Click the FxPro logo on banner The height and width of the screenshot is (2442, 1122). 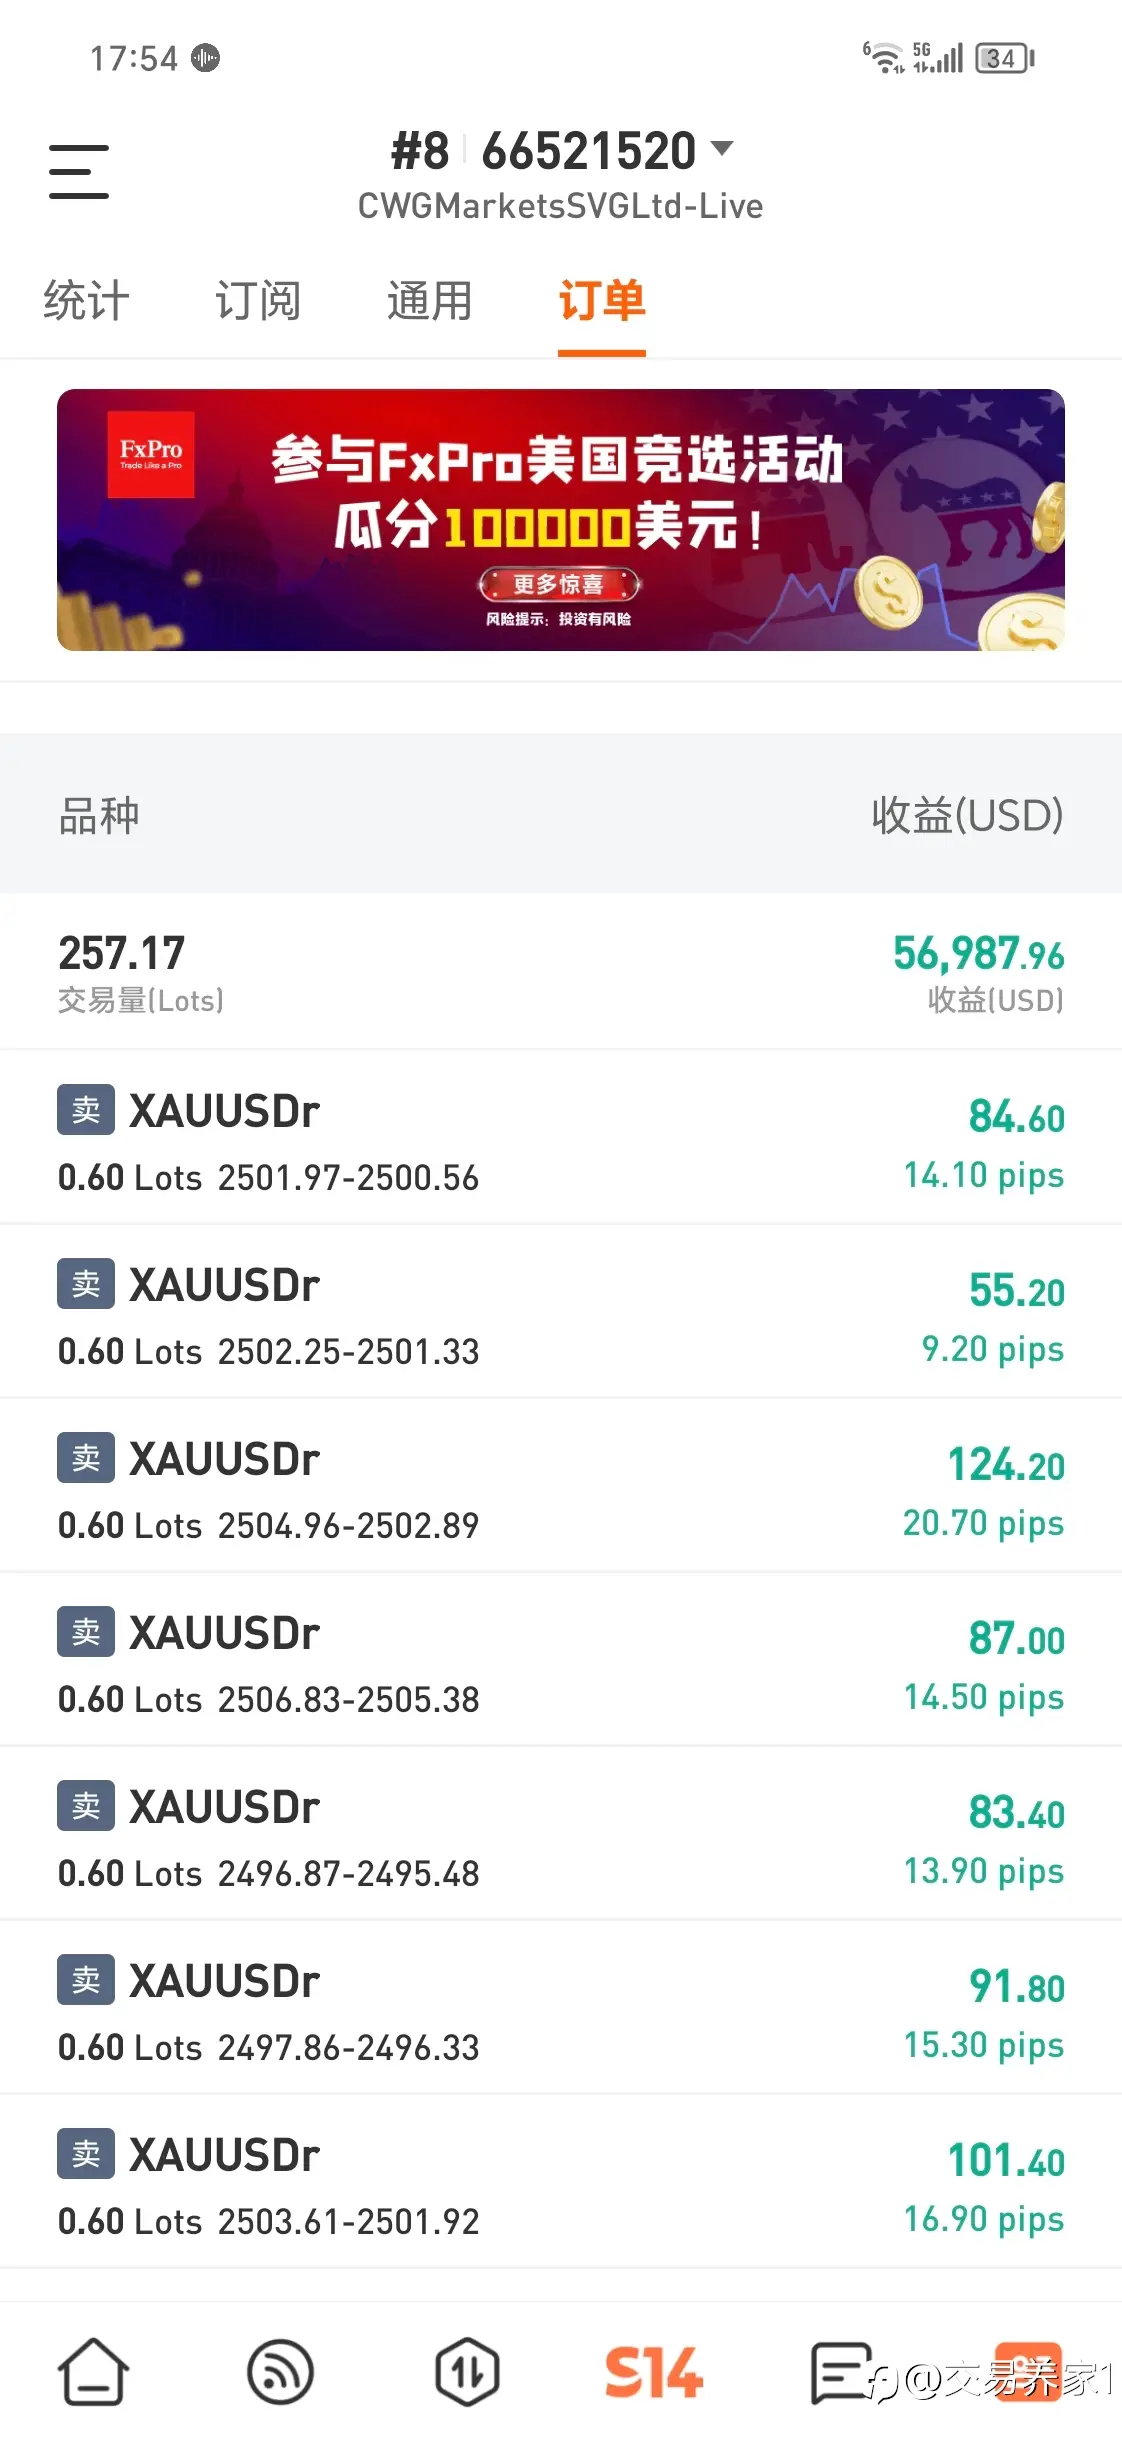pos(151,454)
